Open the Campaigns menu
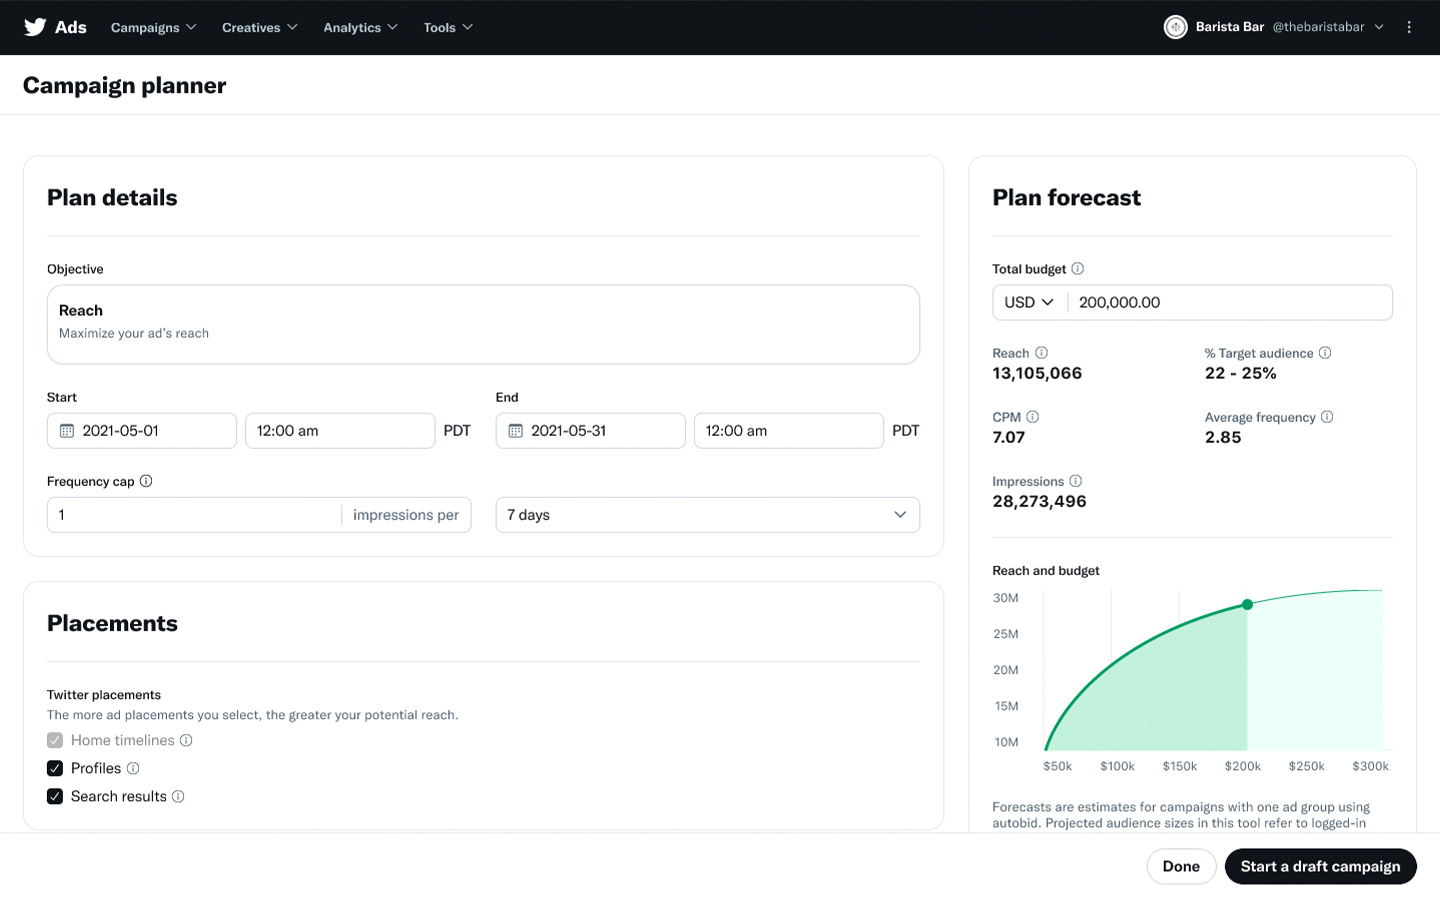This screenshot has width=1440, height=902. pos(153,27)
